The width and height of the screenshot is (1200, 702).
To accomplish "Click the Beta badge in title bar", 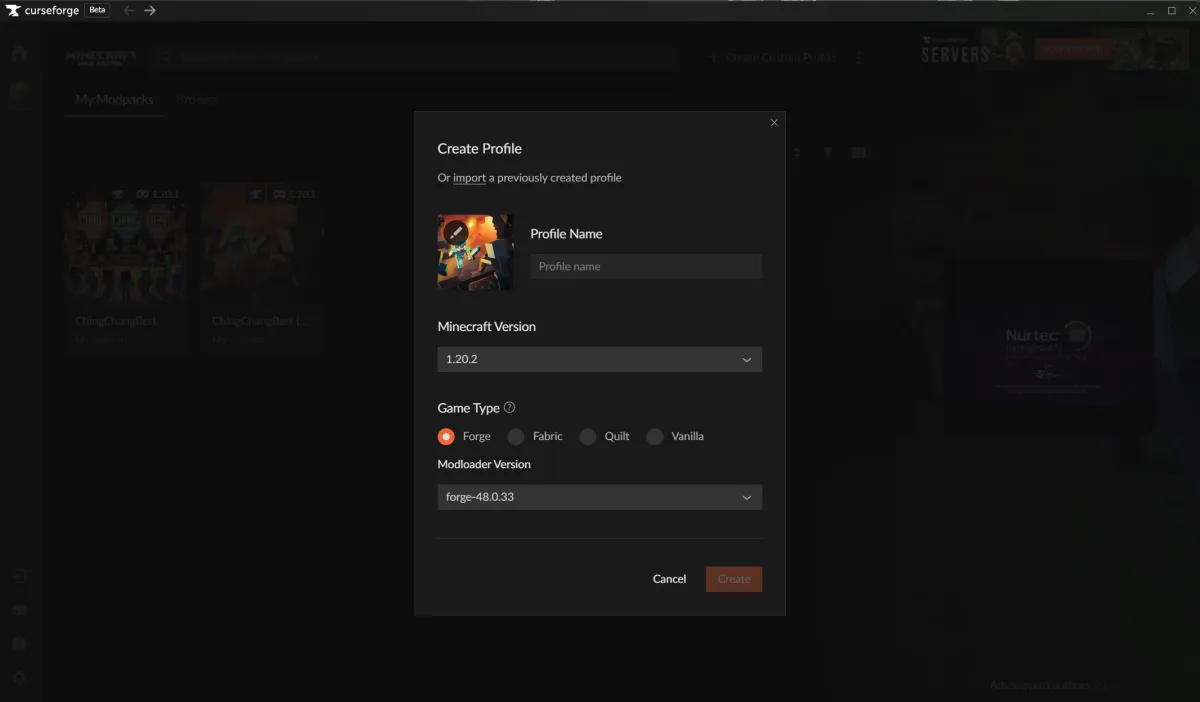I will tap(98, 10).
